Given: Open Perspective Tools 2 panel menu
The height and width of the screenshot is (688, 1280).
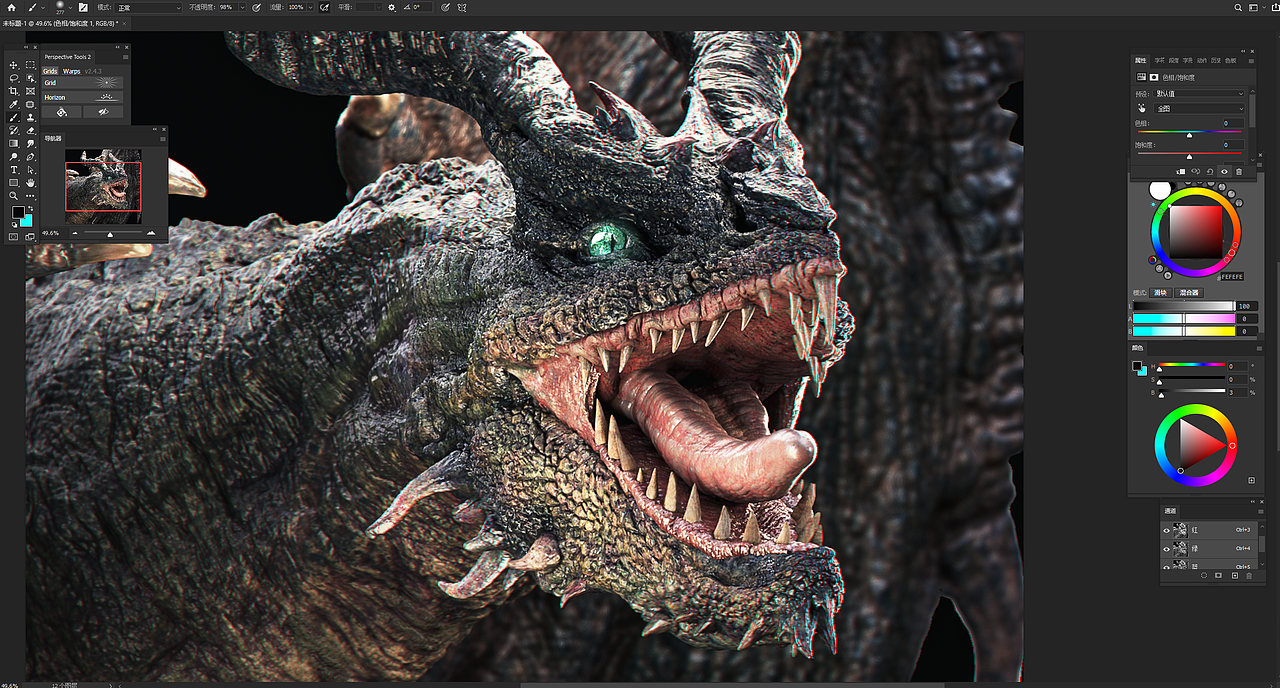Looking at the screenshot, I should tap(125, 57).
